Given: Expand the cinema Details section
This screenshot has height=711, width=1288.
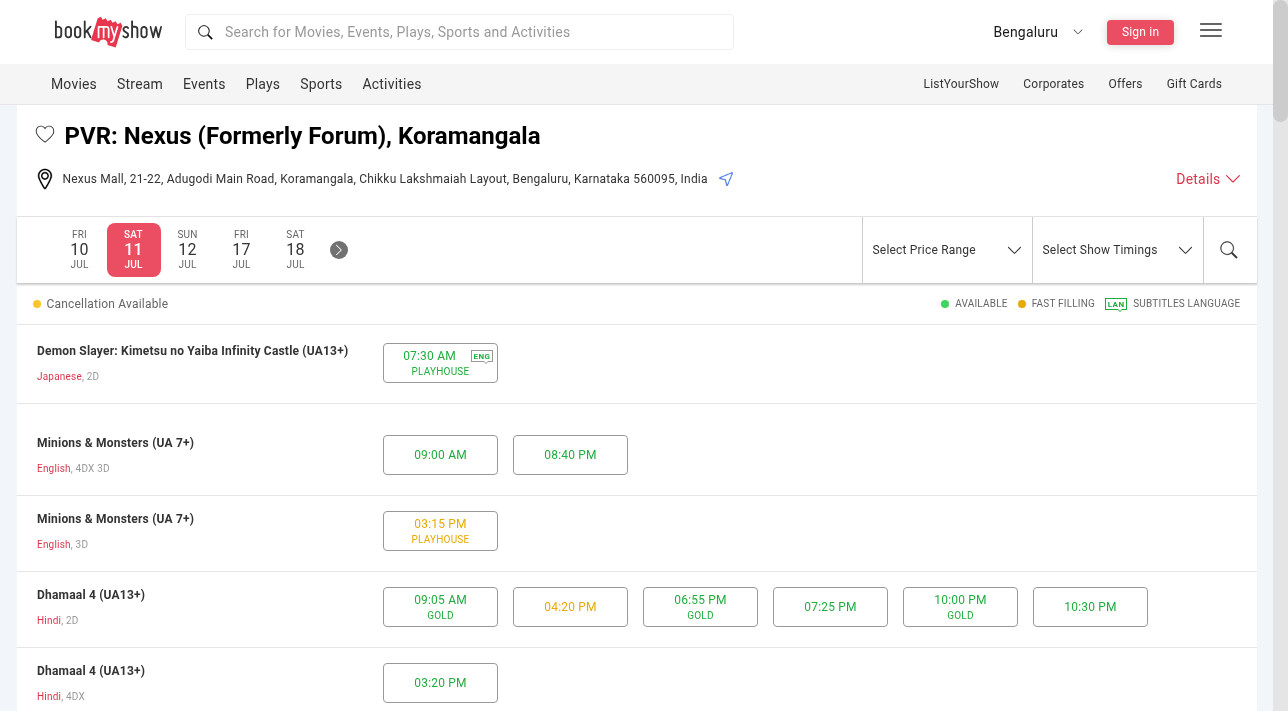Looking at the screenshot, I should point(1208,179).
